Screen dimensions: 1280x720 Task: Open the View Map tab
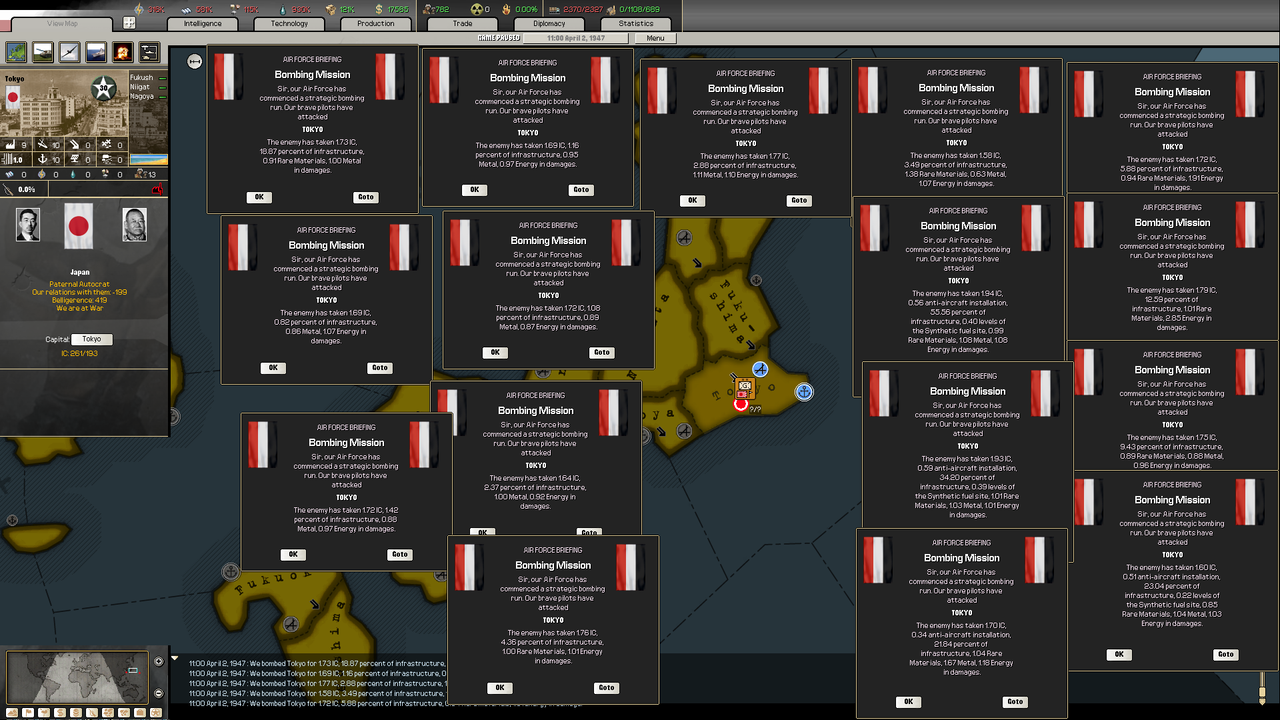[x=62, y=23]
